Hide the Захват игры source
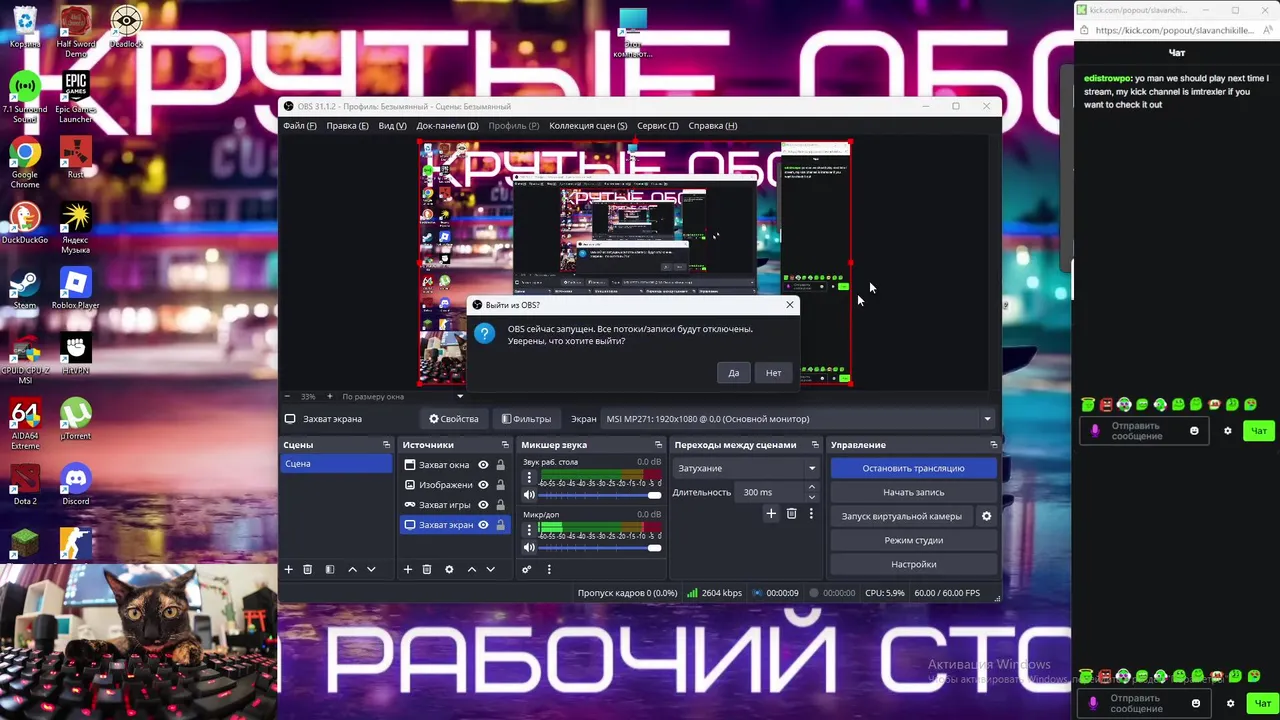Image resolution: width=1280 pixels, height=720 pixels. (x=483, y=504)
